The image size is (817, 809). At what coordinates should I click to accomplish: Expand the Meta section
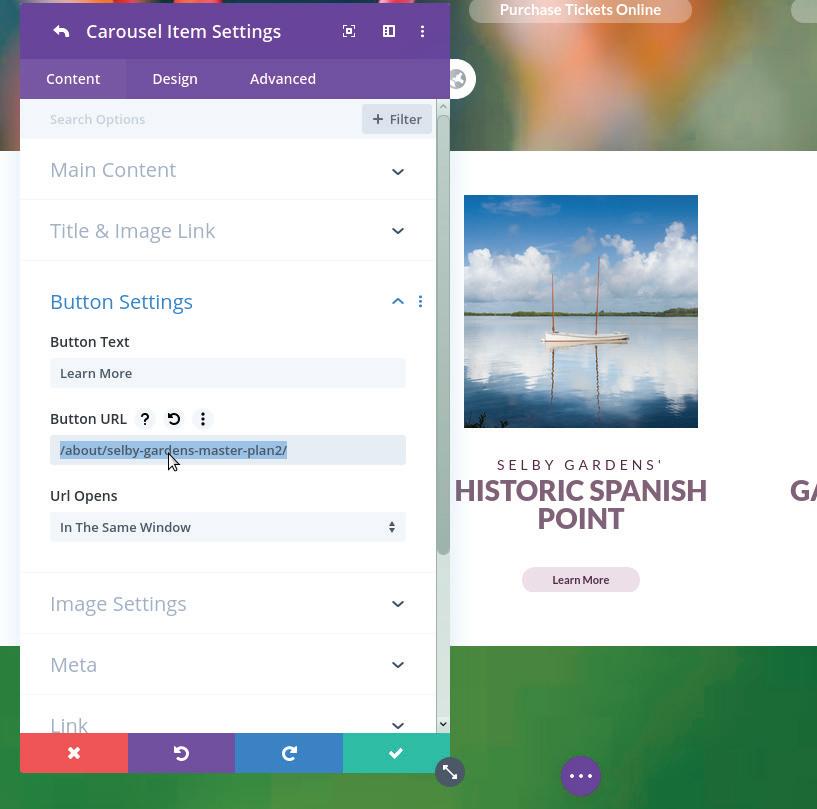(228, 665)
